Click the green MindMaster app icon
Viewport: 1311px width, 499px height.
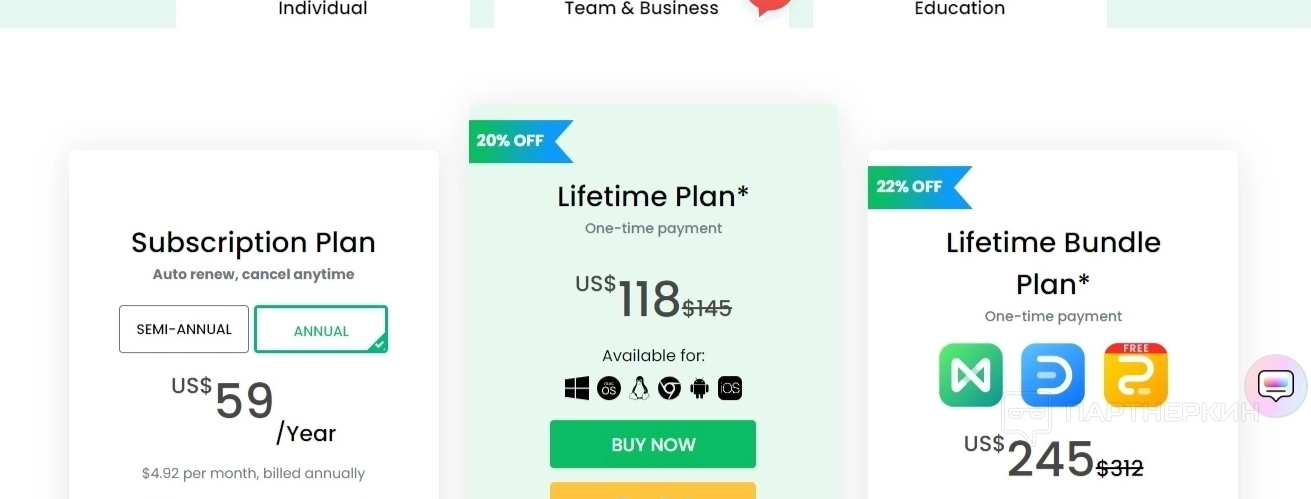tap(971, 375)
